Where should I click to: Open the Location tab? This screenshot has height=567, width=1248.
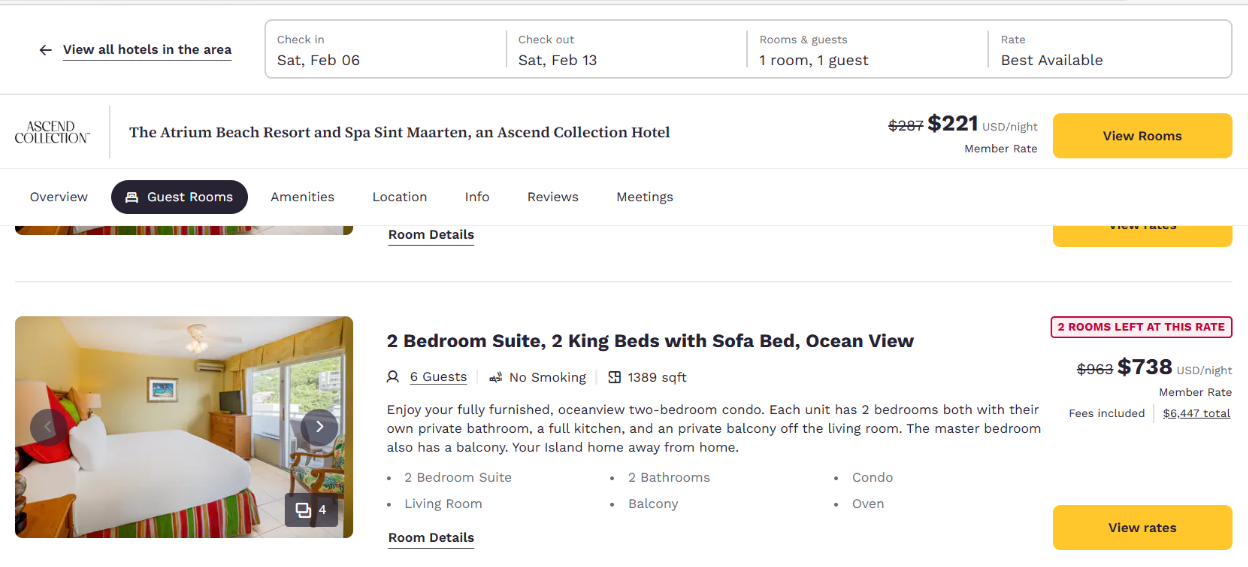(399, 197)
